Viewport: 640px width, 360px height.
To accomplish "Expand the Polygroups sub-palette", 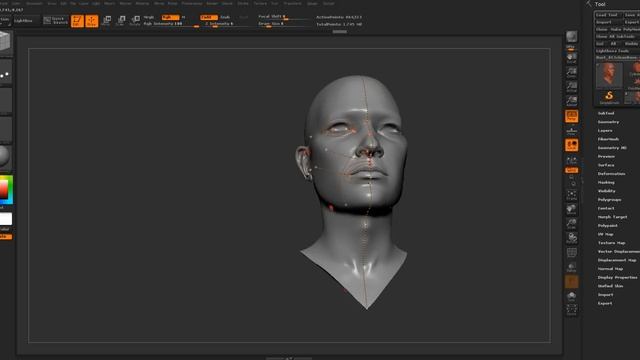I will tap(609, 200).
